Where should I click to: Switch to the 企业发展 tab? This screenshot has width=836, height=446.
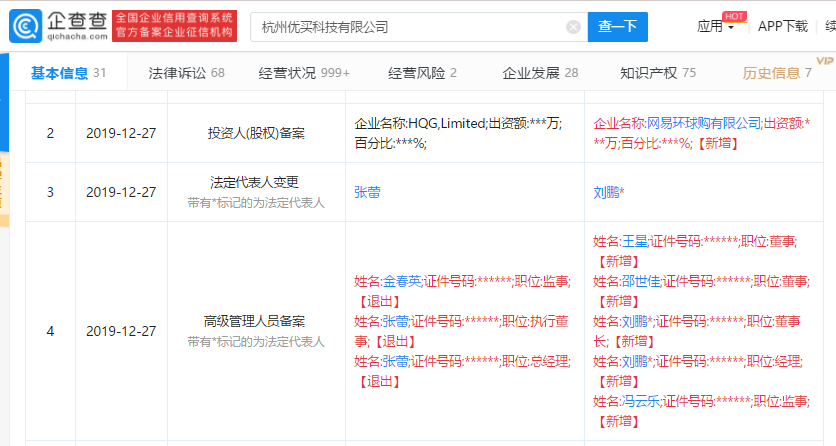540,73
